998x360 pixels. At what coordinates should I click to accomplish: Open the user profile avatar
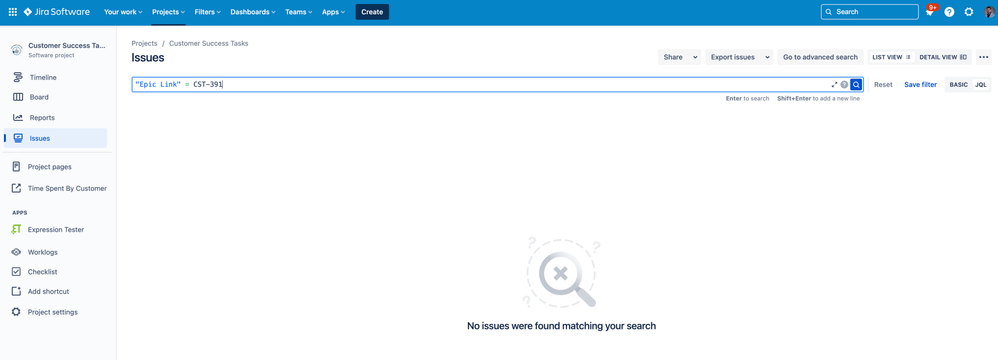(x=988, y=12)
